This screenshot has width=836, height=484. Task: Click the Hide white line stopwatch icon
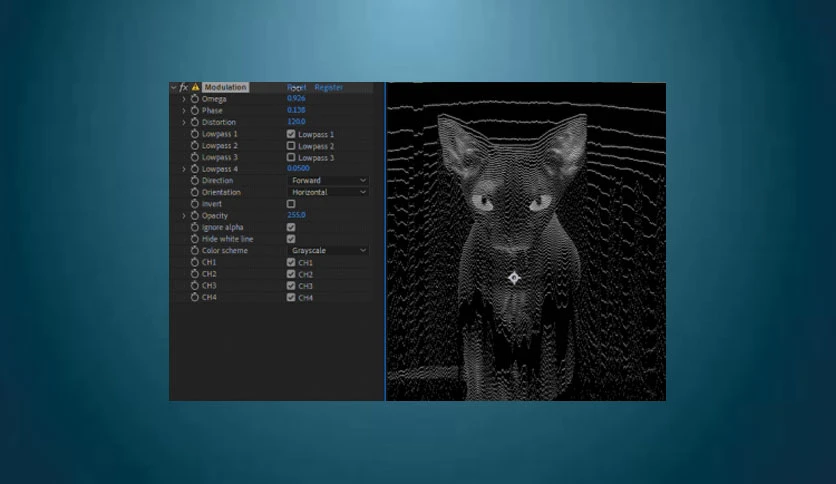pos(195,239)
